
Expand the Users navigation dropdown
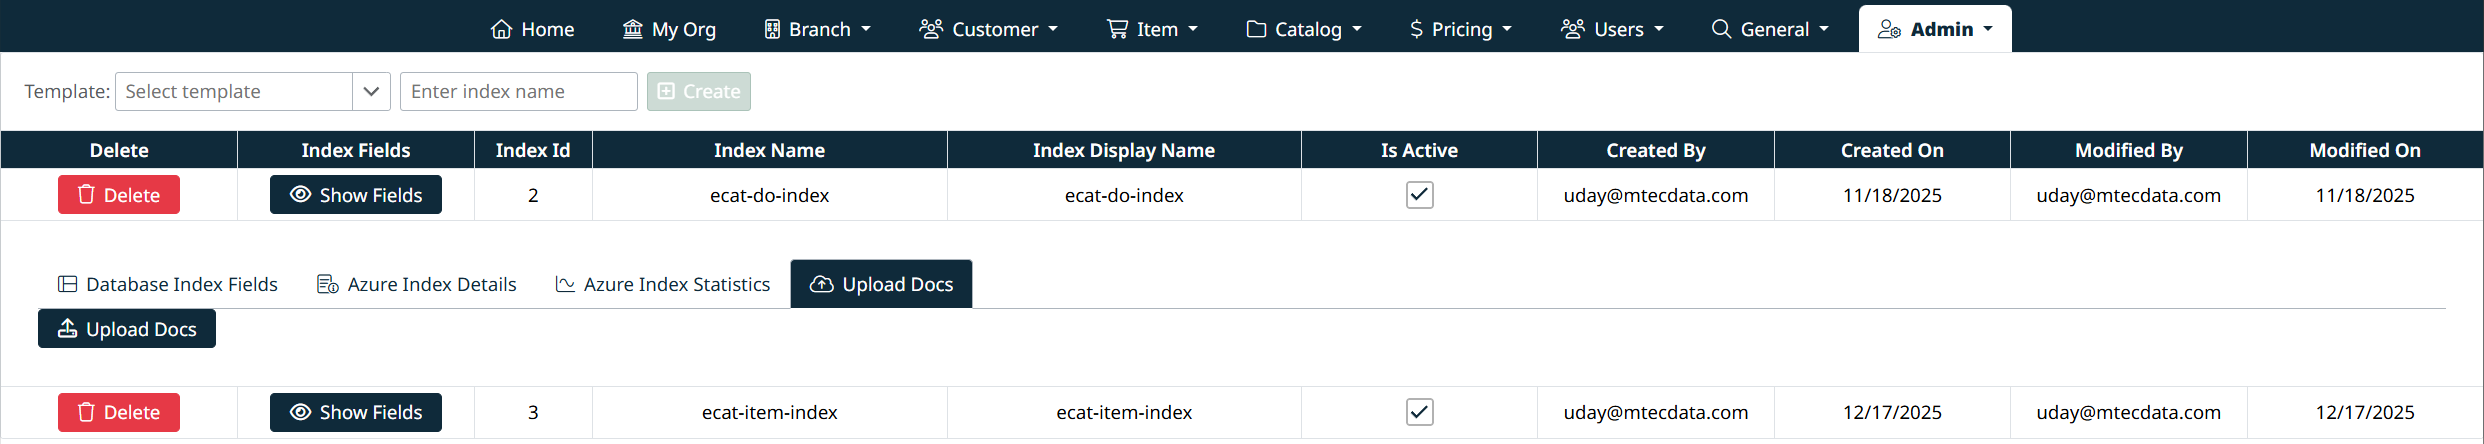pos(1612,29)
